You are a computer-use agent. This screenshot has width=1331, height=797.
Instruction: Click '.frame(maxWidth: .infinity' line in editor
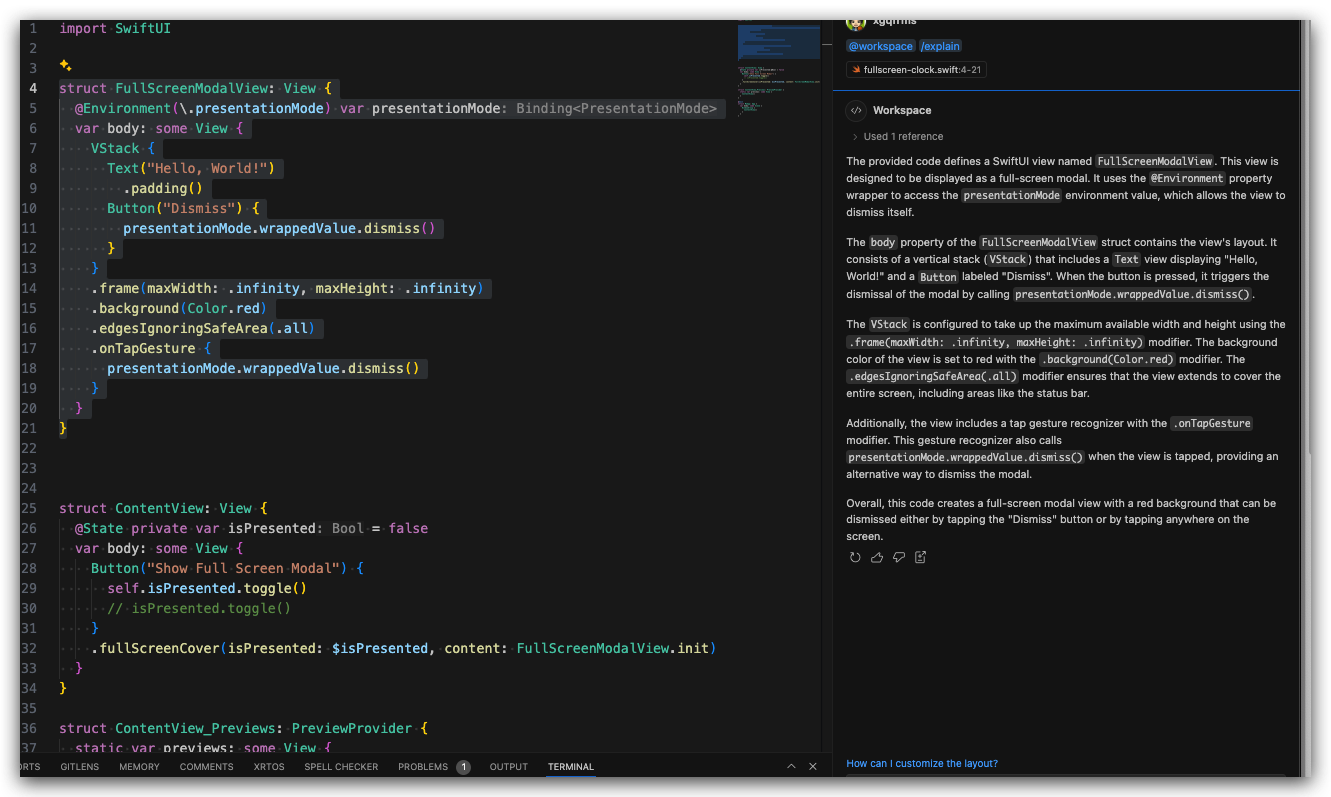pyautogui.click(x=287, y=288)
